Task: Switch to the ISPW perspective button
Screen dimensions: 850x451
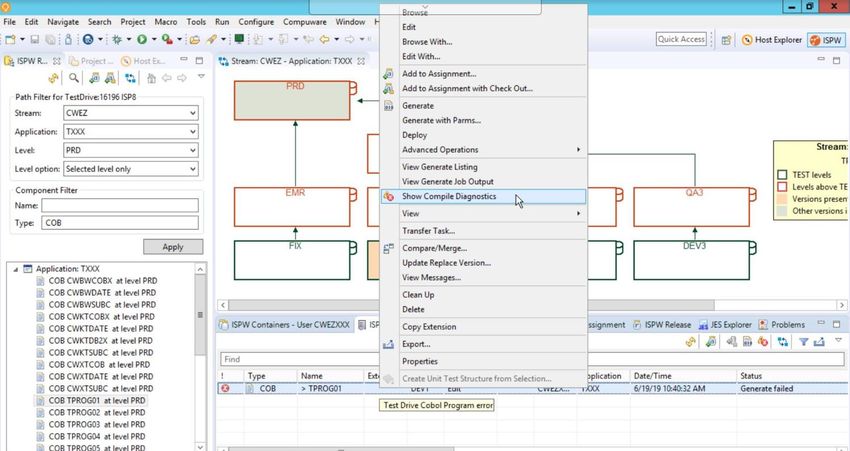Action: [826, 40]
